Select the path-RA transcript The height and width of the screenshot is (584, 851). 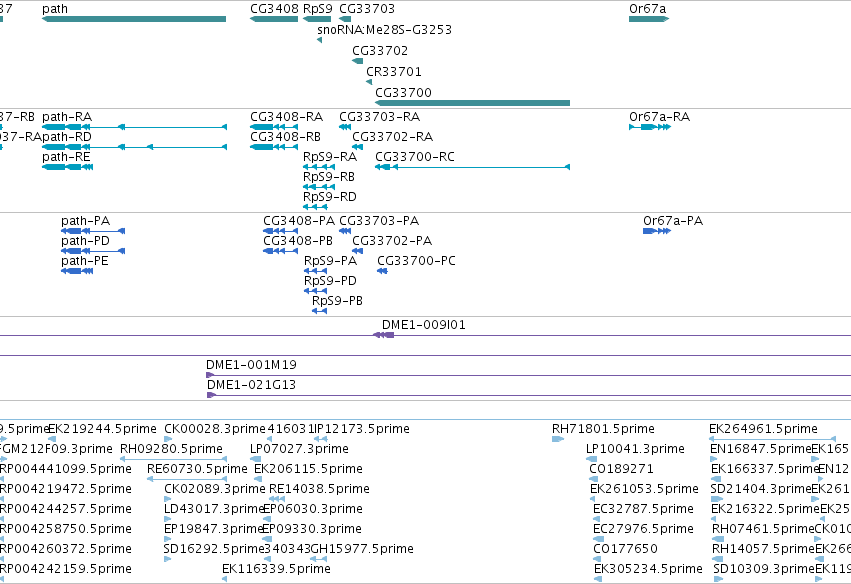pos(134,127)
